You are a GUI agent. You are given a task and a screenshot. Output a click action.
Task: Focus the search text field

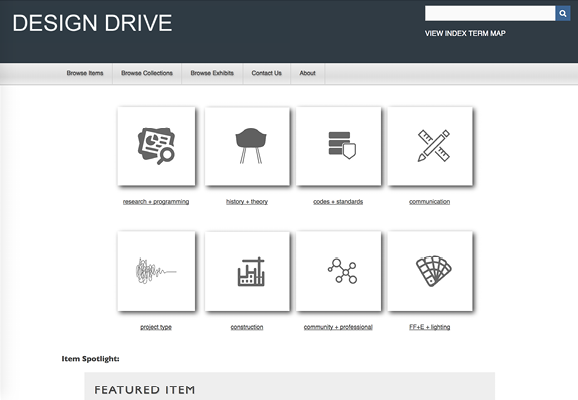490,13
